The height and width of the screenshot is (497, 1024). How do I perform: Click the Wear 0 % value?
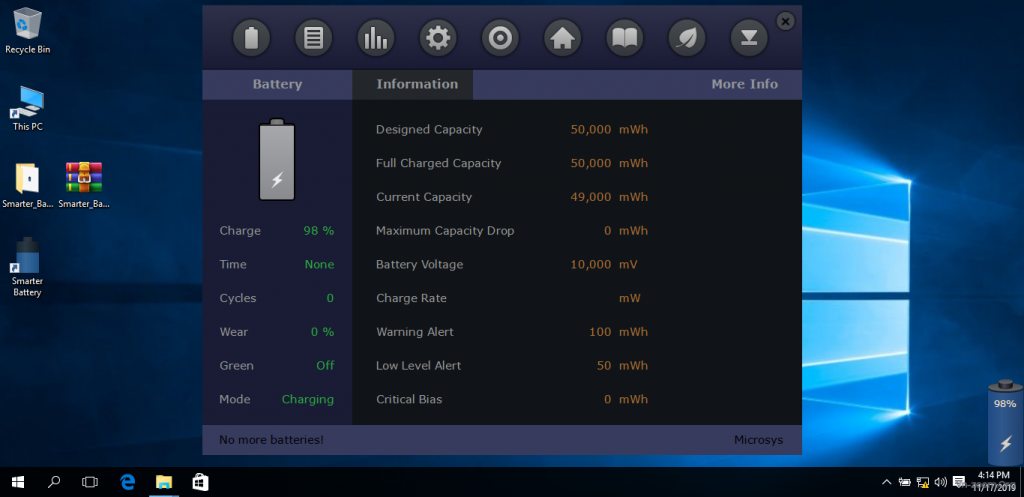click(x=323, y=332)
